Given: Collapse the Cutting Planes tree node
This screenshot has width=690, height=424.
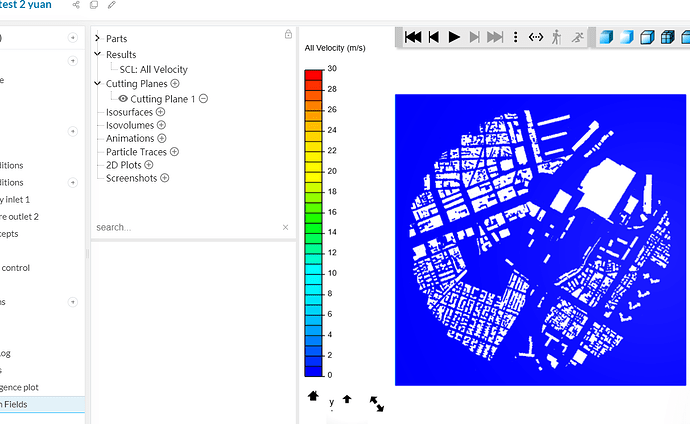Looking at the screenshot, I should pos(98,84).
